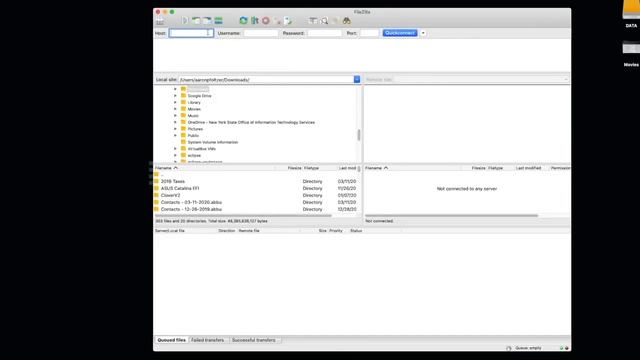Image resolution: width=640 pixels, height=360 pixels.
Task: Click the remote Permissions column header
Action: 560,168
